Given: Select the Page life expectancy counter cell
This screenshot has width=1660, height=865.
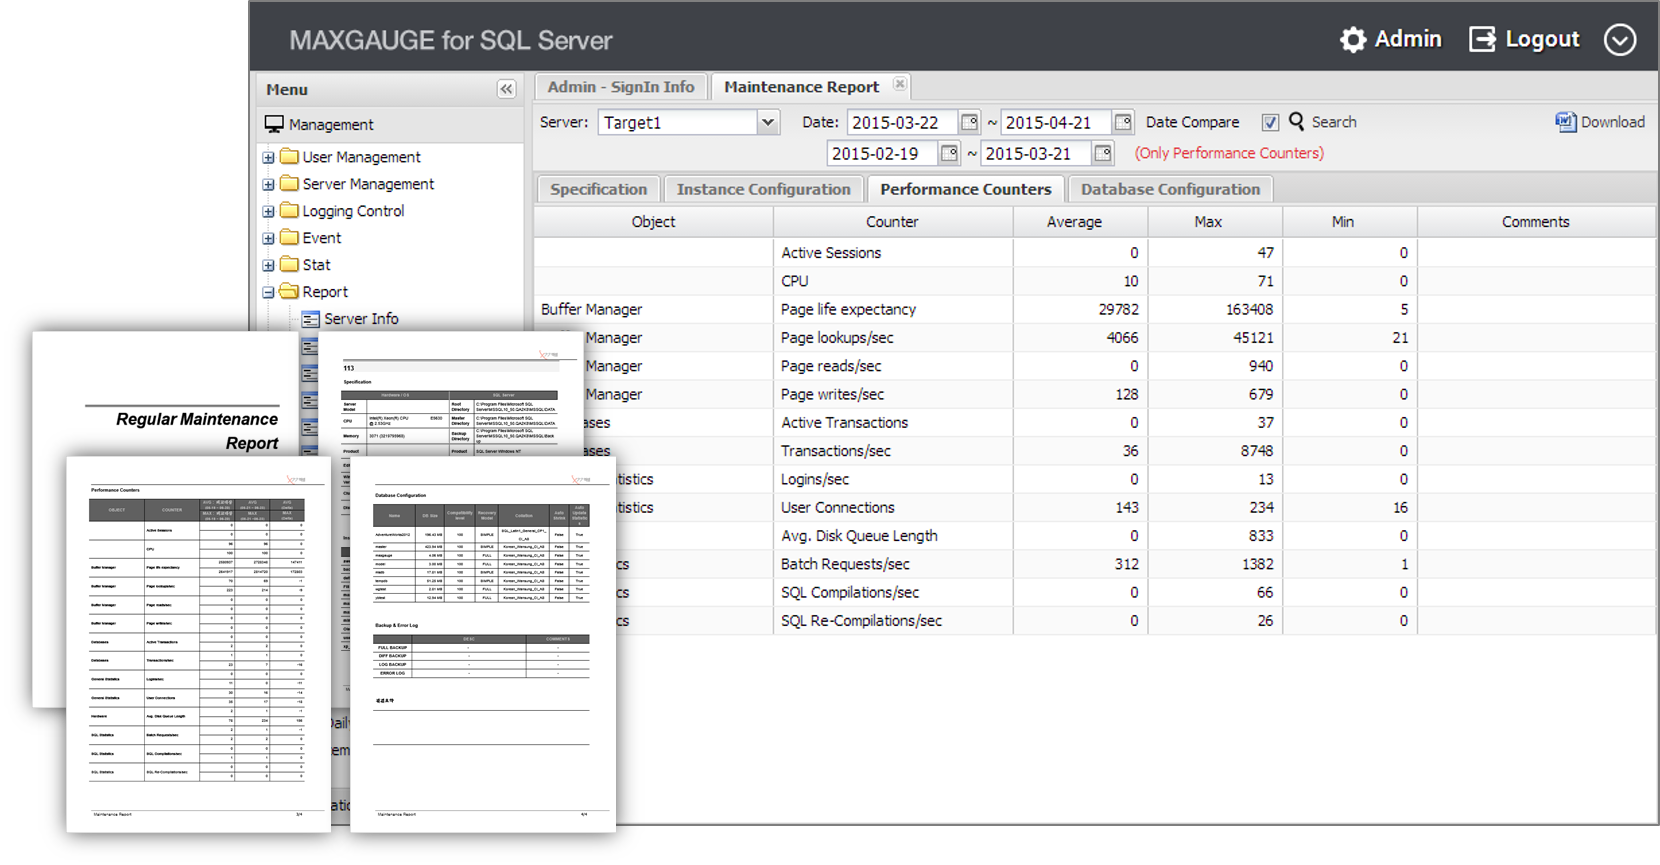Looking at the screenshot, I should point(892,310).
